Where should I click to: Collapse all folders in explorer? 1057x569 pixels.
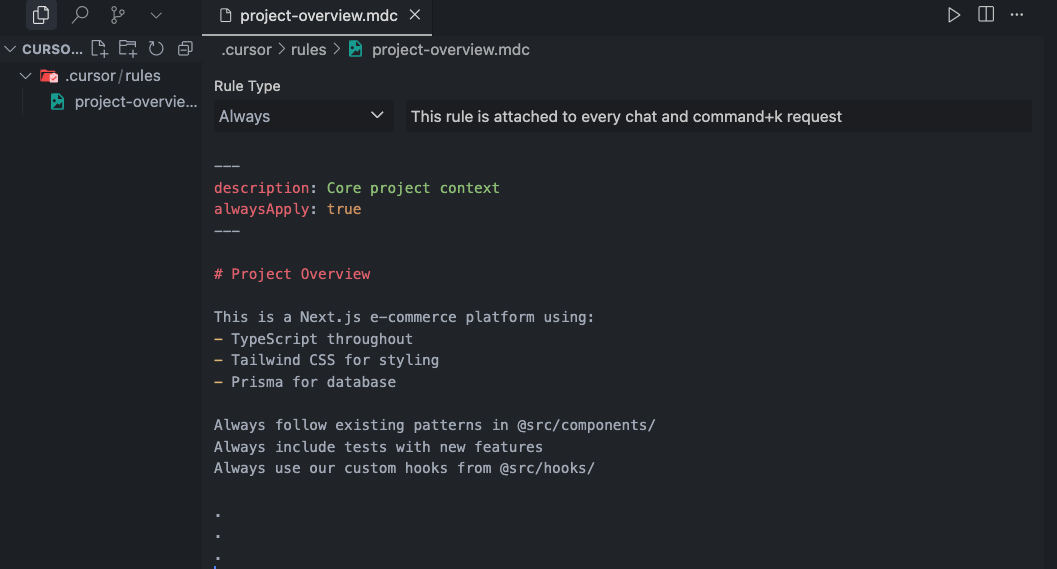click(x=185, y=49)
